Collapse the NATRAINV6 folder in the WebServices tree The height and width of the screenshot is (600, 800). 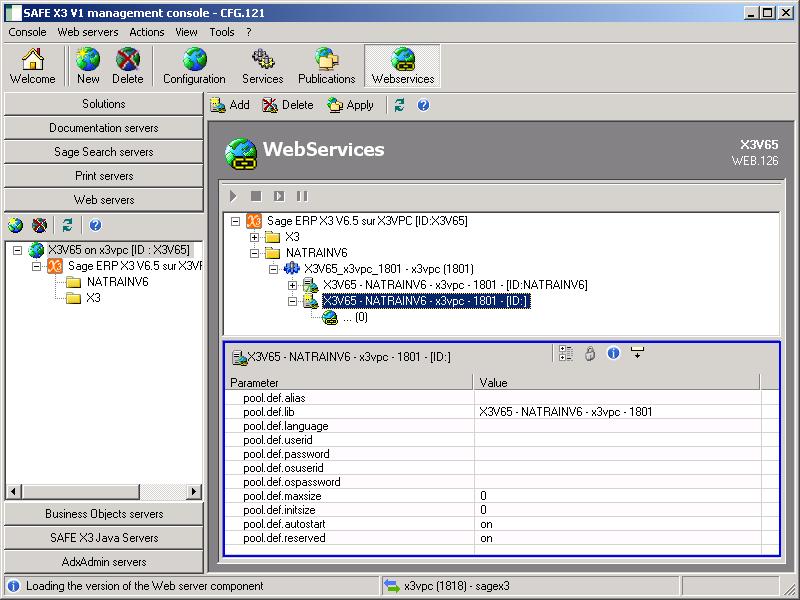[254, 253]
